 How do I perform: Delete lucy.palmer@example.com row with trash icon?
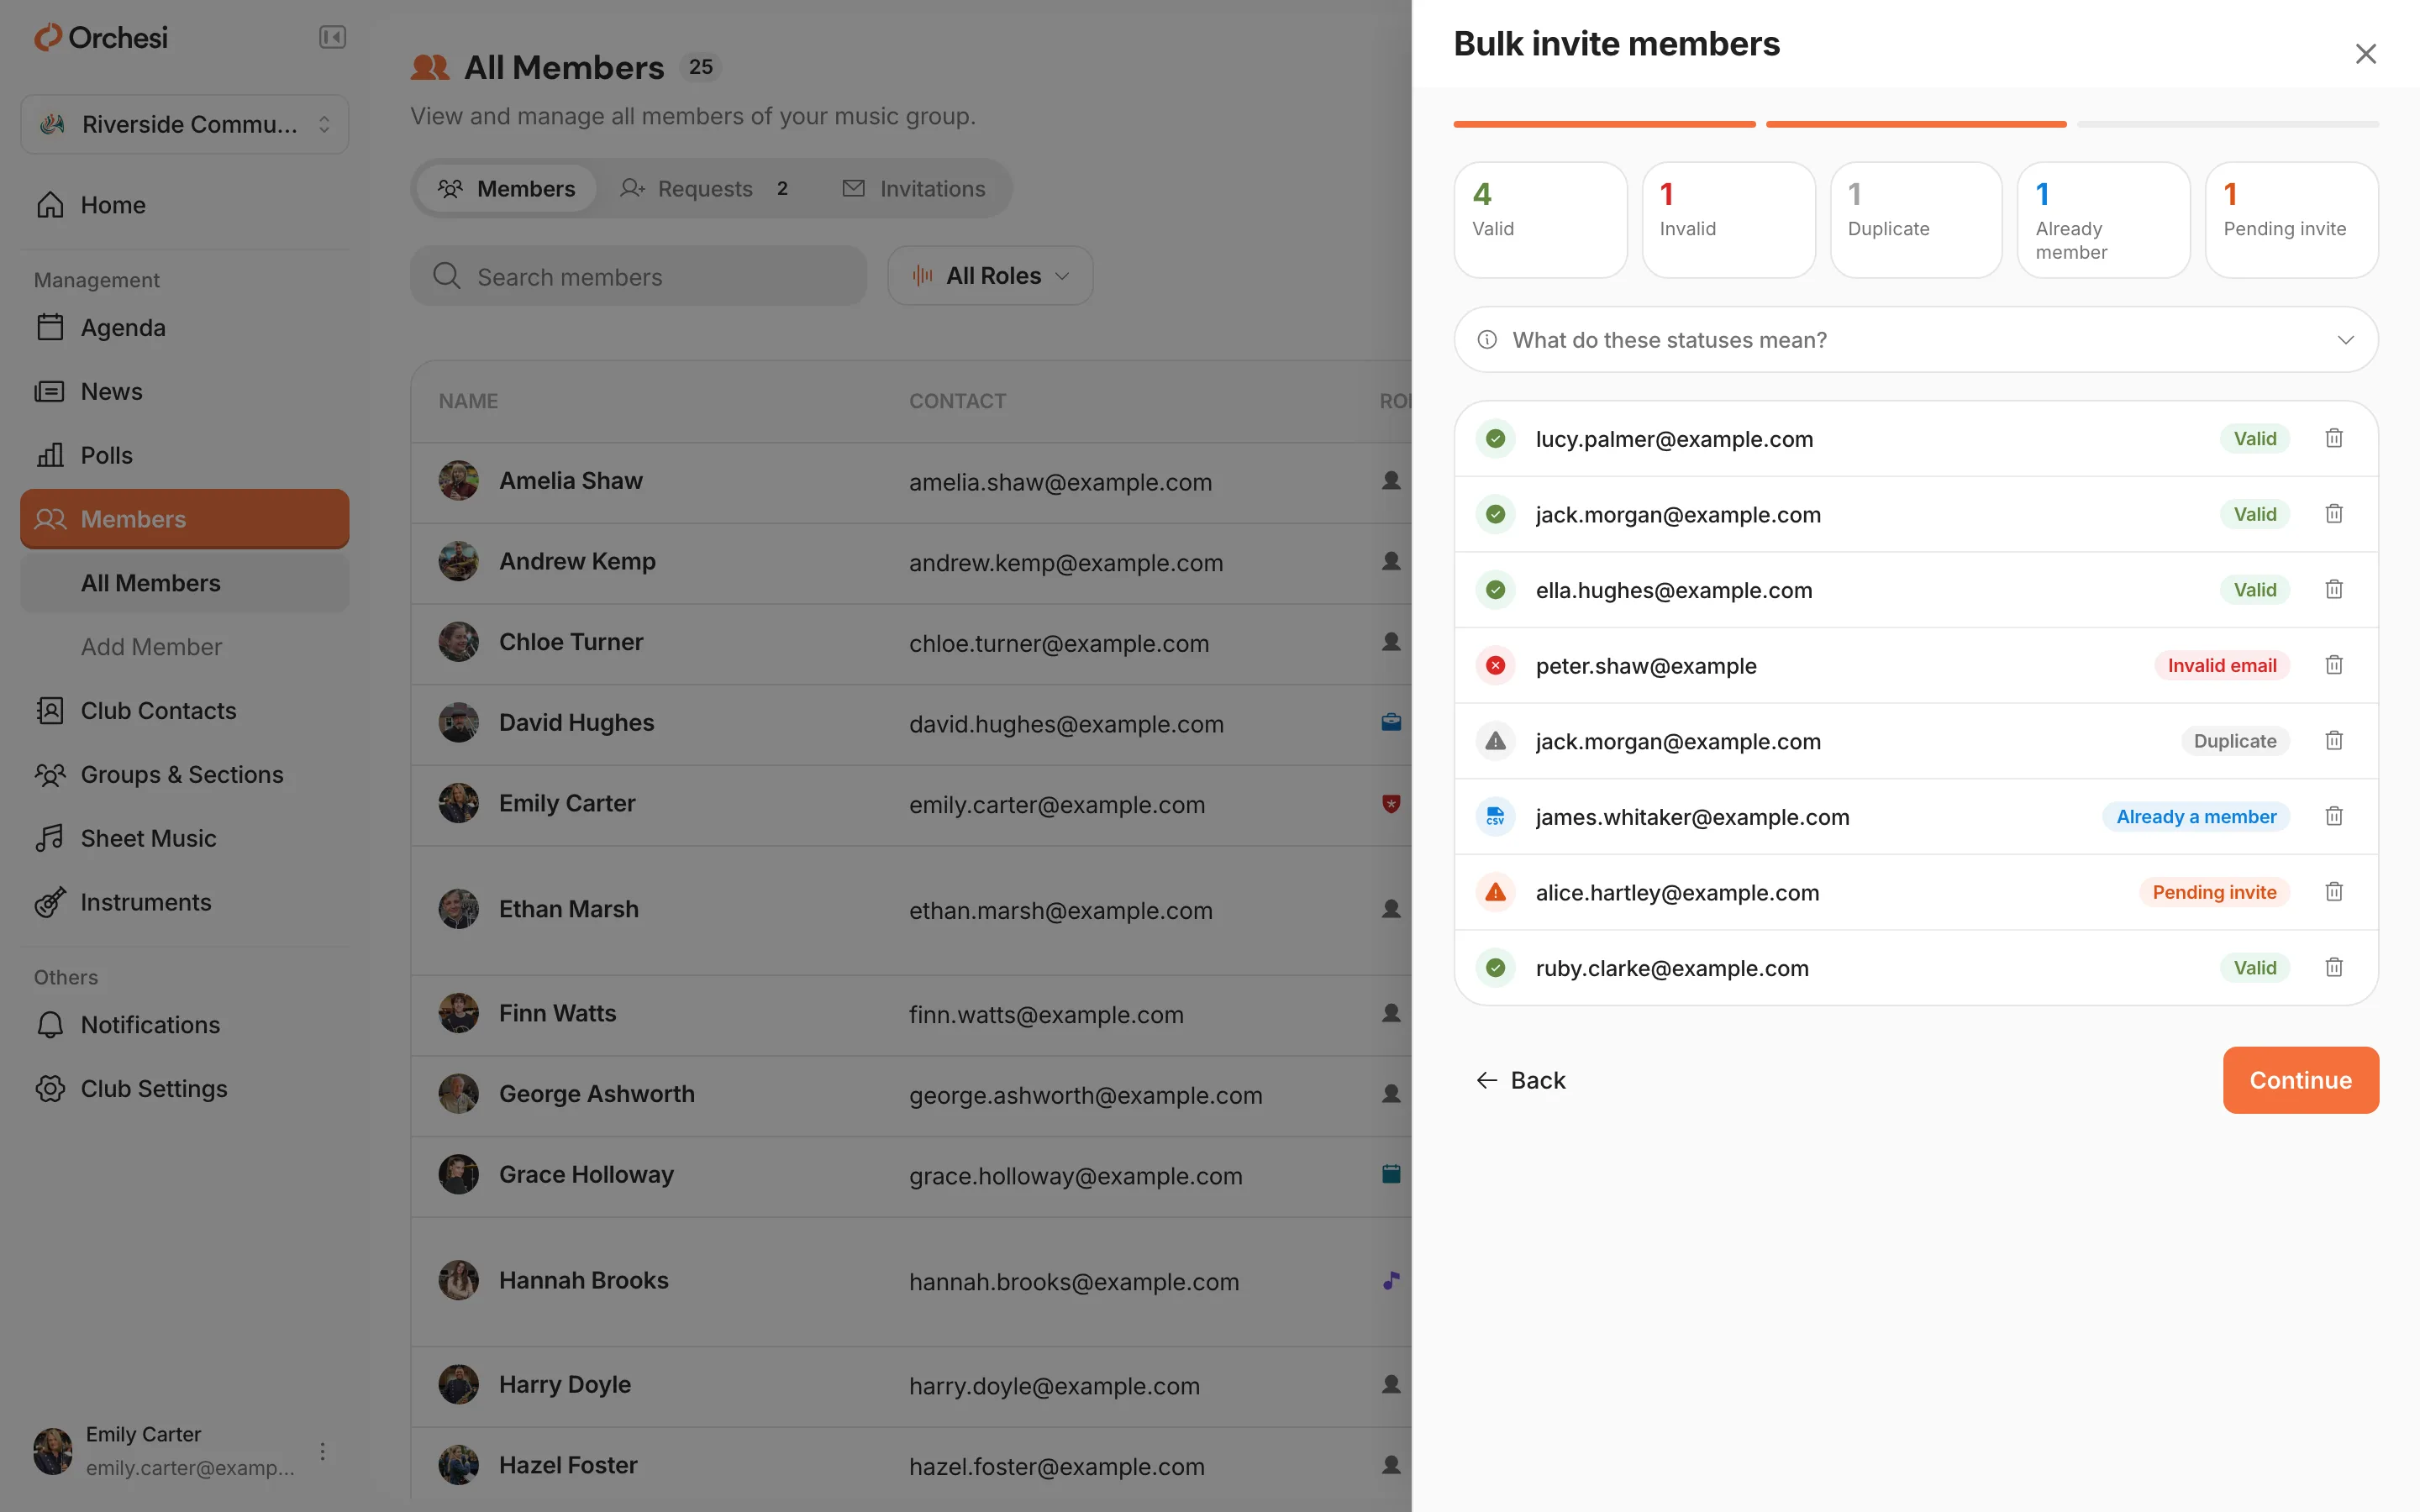(x=2333, y=438)
